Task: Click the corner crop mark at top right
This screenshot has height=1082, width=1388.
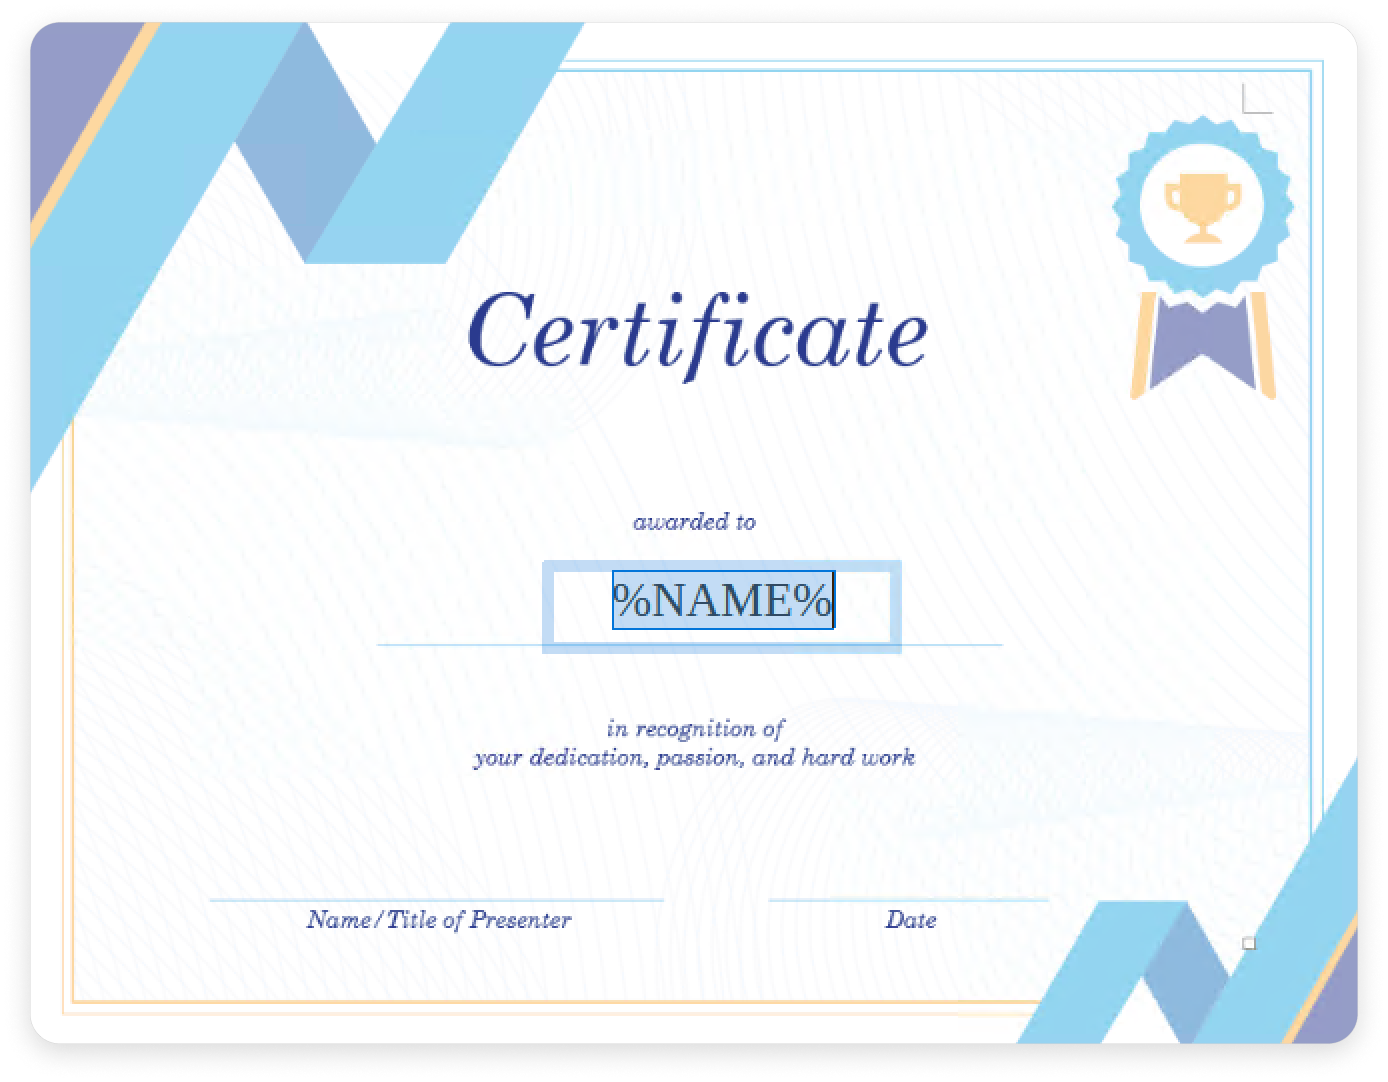Action: pyautogui.click(x=1256, y=100)
